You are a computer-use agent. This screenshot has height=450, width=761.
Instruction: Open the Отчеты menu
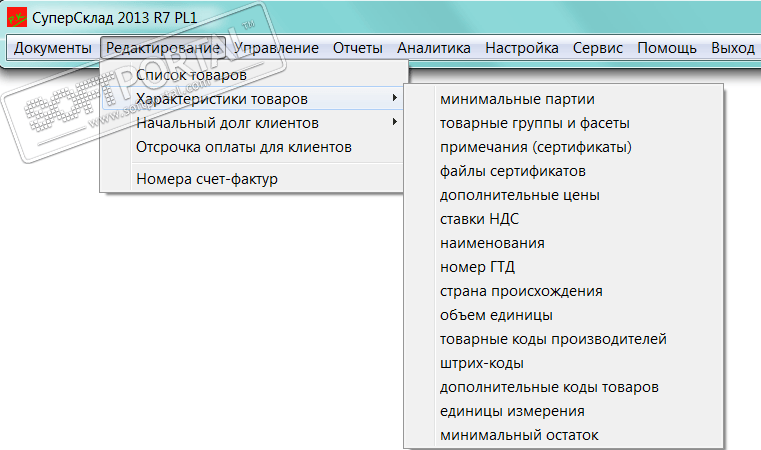point(358,48)
